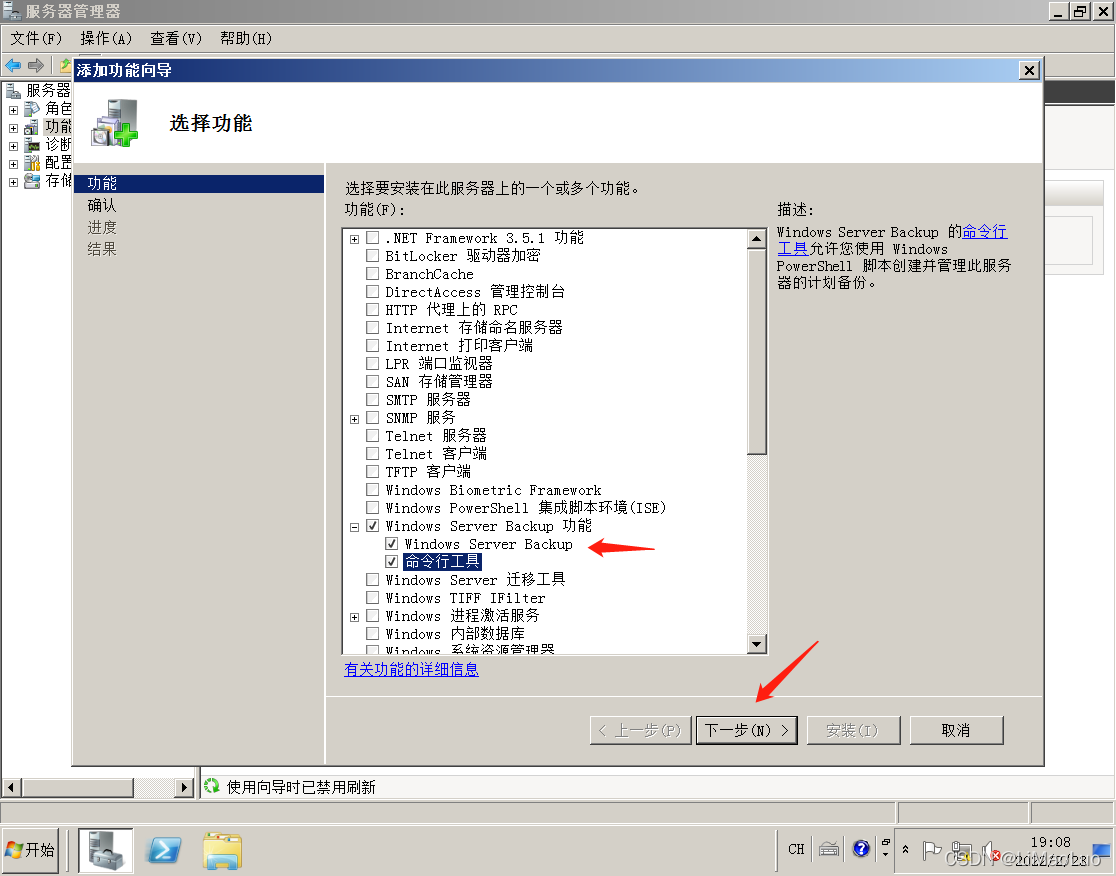The width and height of the screenshot is (1116, 876).
Task: Tick the TFTP 客户端 checkbox
Action: click(x=372, y=472)
